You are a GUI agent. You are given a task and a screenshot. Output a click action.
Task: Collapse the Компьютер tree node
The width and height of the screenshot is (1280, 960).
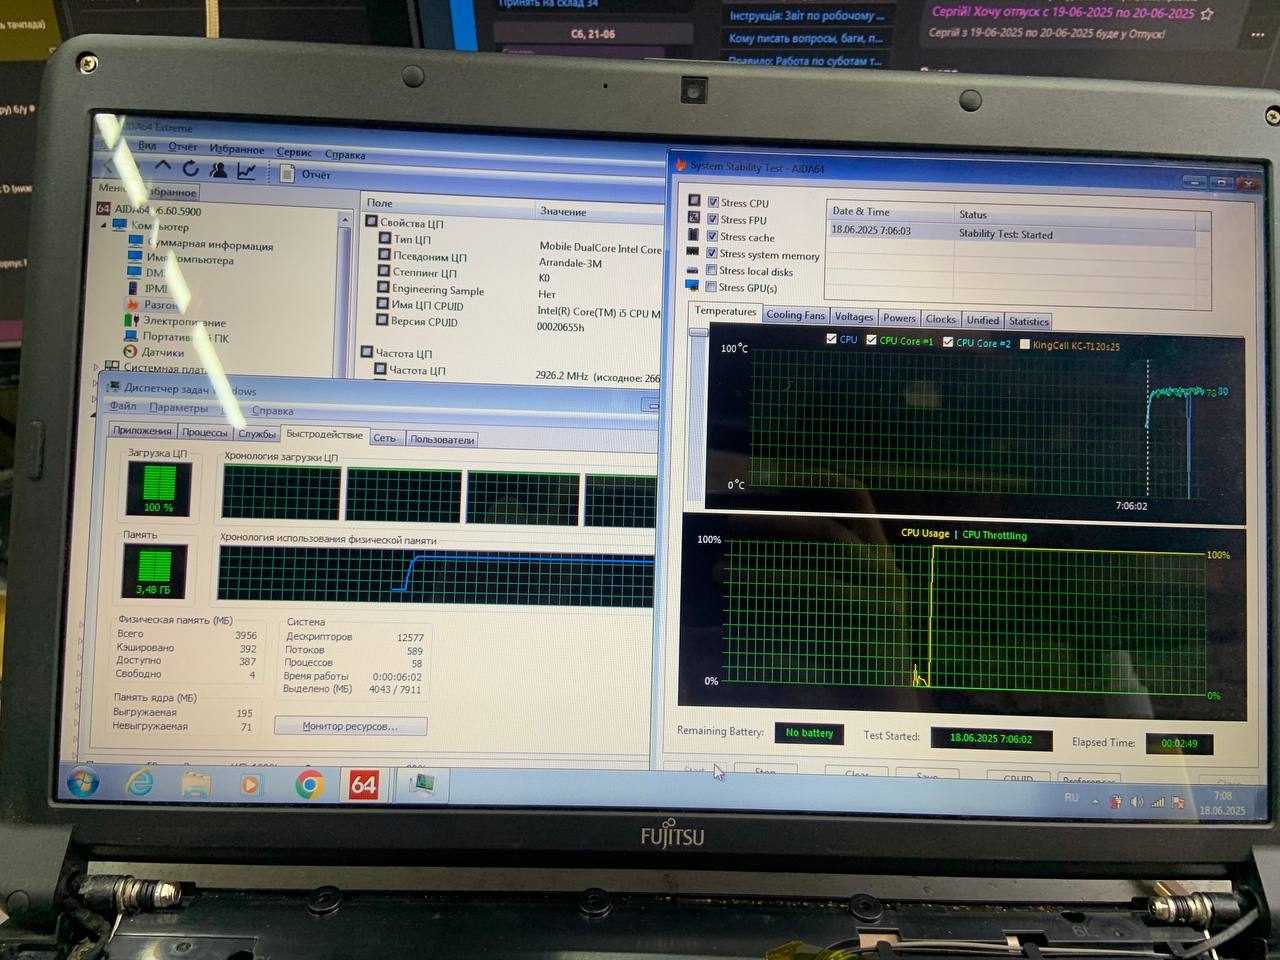(104, 225)
